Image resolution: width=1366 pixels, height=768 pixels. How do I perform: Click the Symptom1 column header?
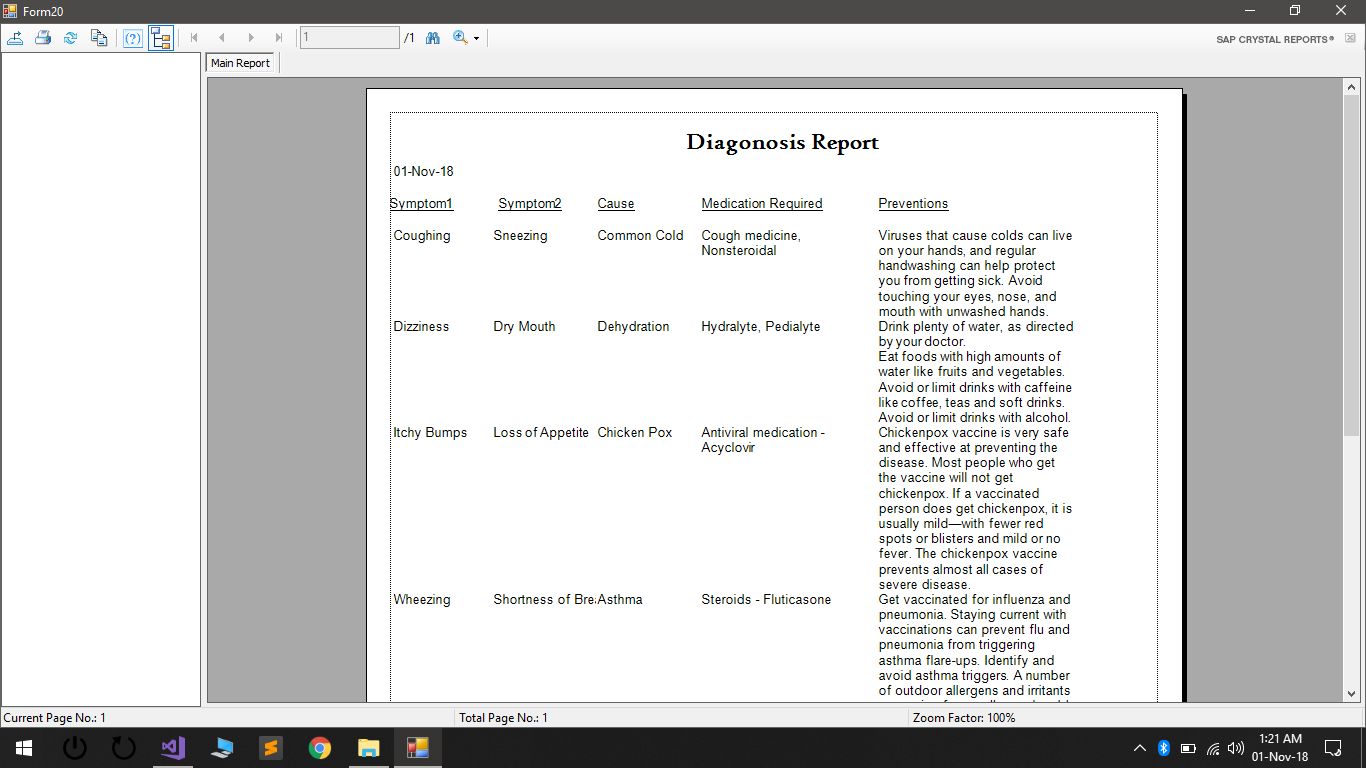[421, 203]
